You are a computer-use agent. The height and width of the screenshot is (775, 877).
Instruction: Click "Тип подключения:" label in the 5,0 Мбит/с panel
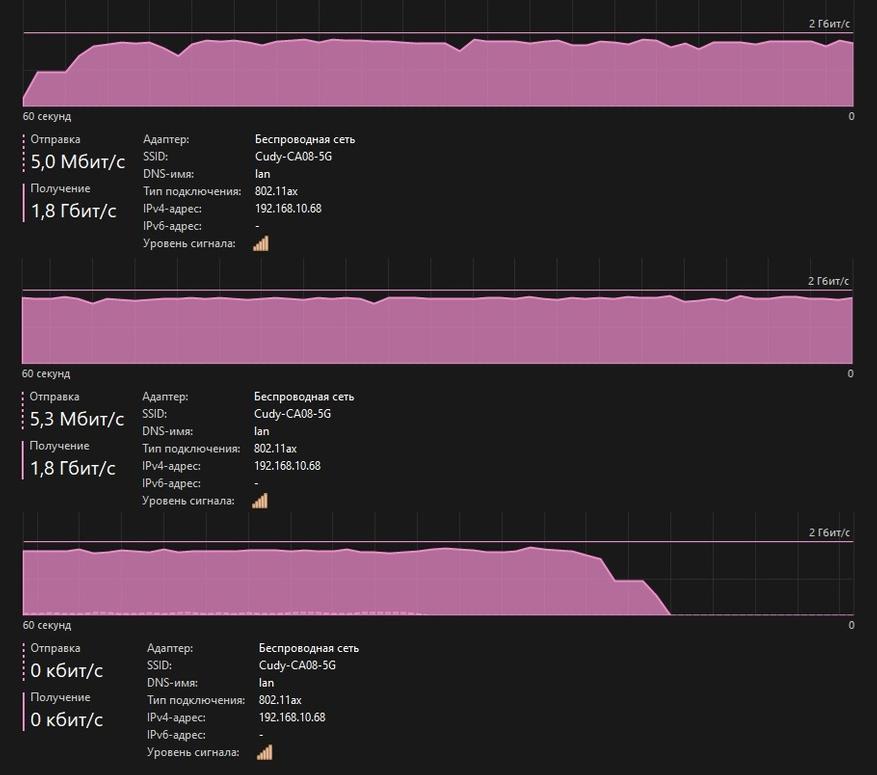pyautogui.click(x=192, y=191)
